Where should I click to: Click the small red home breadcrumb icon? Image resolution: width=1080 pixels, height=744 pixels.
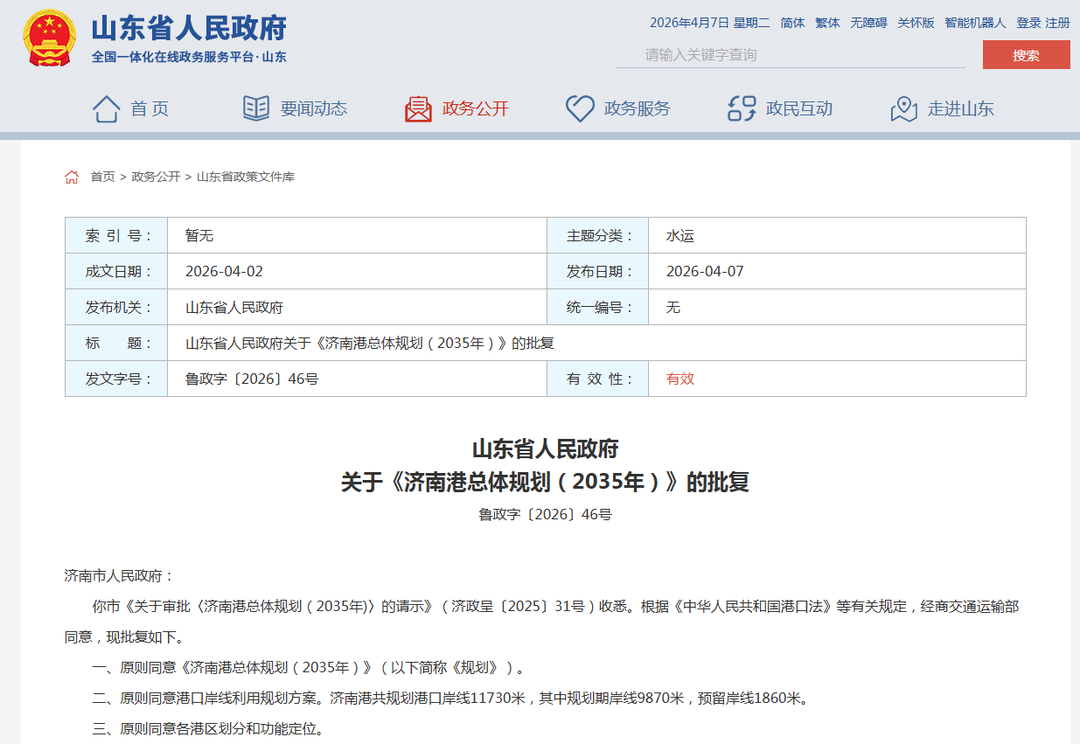coord(72,177)
